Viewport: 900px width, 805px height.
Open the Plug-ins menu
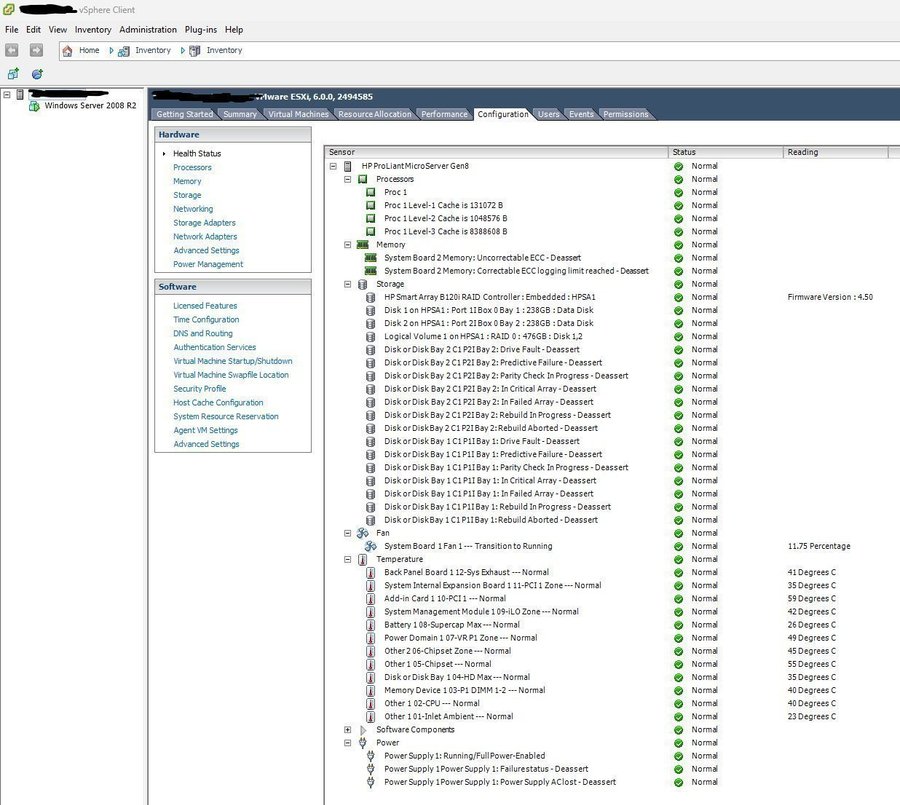click(201, 30)
